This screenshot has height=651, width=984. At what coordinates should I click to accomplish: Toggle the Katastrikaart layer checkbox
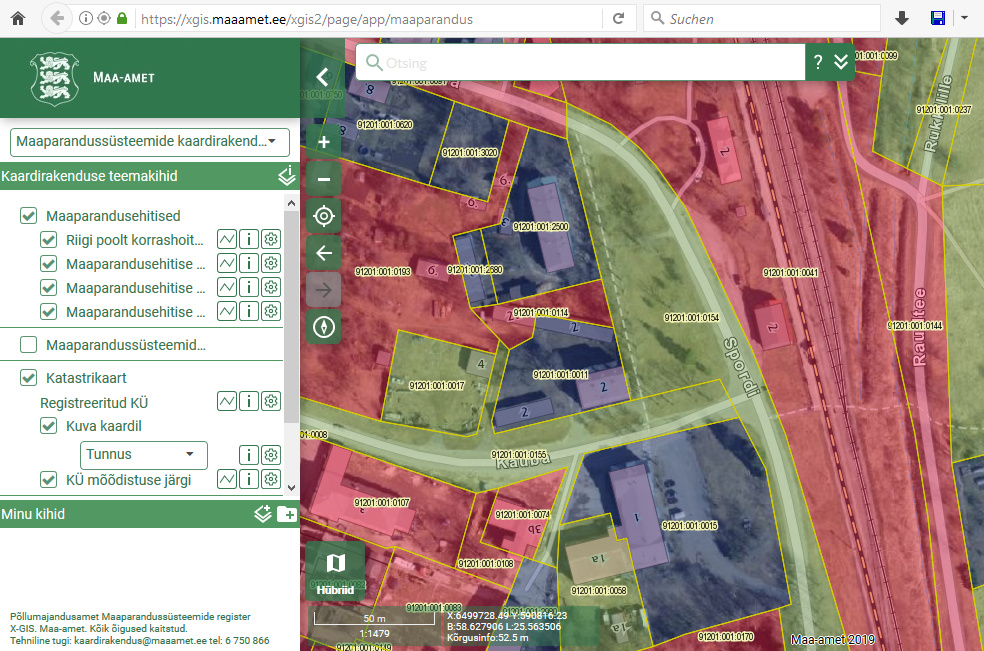(x=29, y=378)
